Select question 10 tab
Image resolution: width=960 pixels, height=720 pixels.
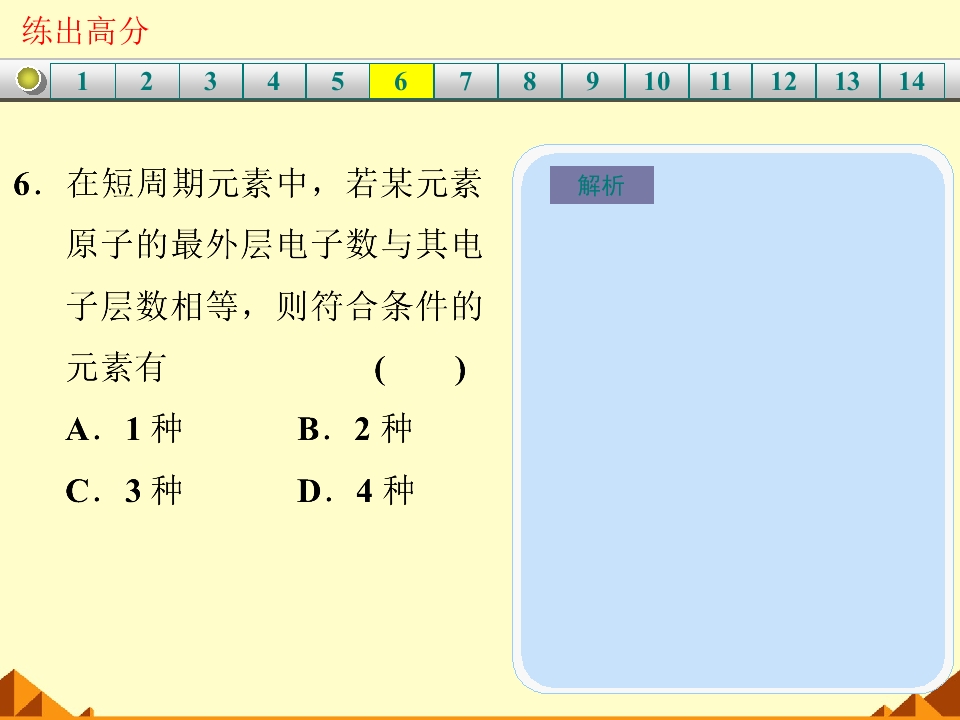657,82
